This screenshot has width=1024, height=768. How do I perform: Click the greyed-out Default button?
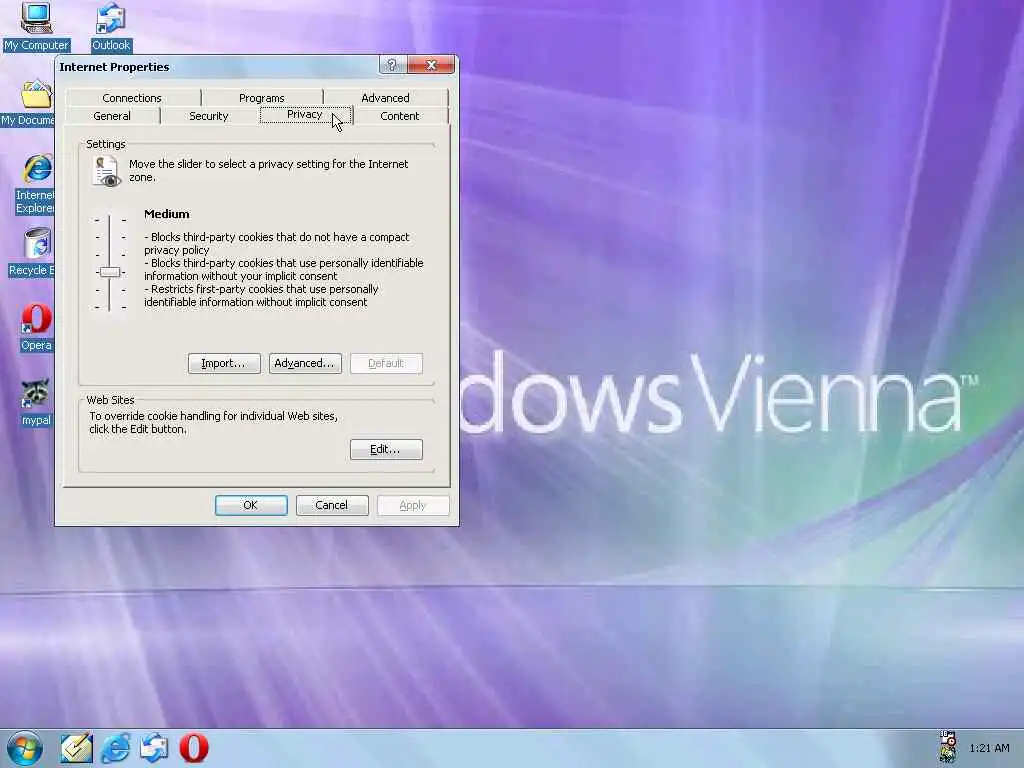tap(386, 363)
